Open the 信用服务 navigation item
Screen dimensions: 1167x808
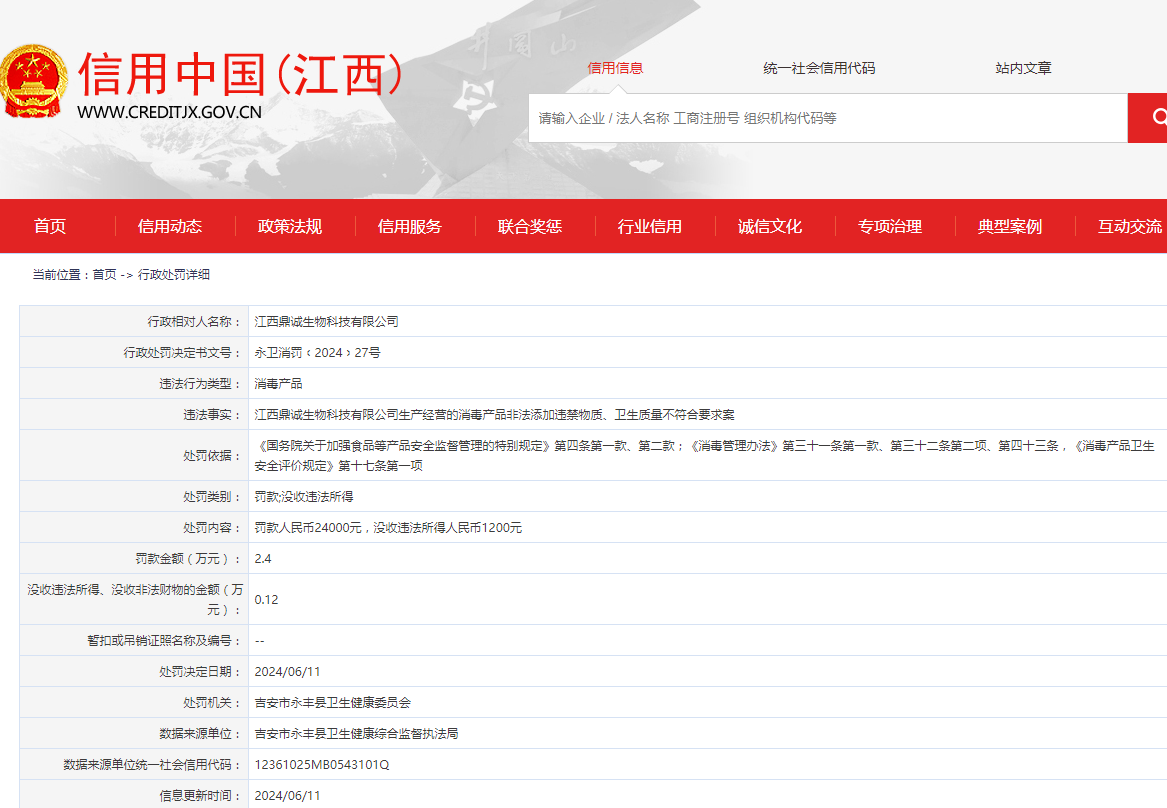click(409, 226)
